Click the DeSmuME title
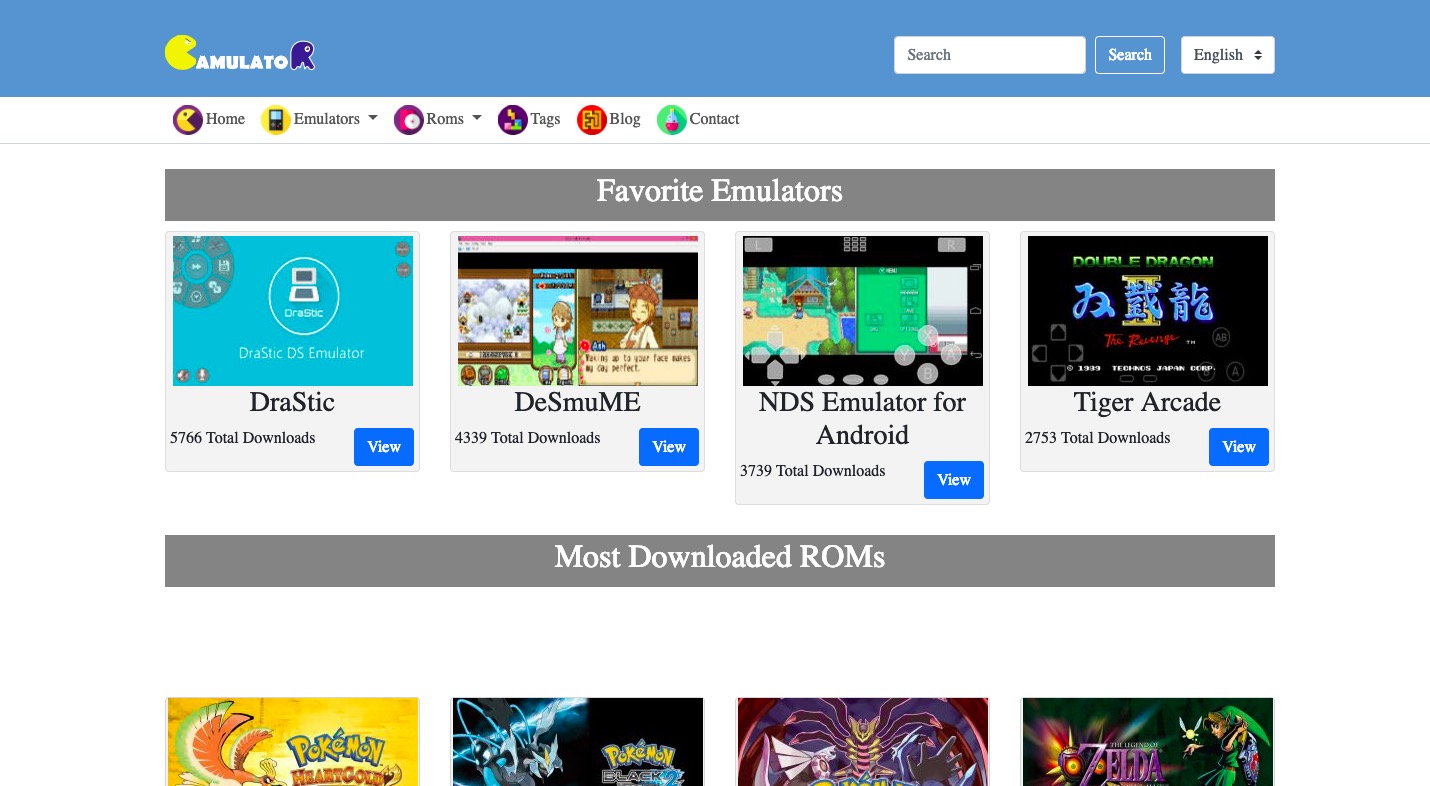The width and height of the screenshot is (1430, 786). (x=577, y=402)
